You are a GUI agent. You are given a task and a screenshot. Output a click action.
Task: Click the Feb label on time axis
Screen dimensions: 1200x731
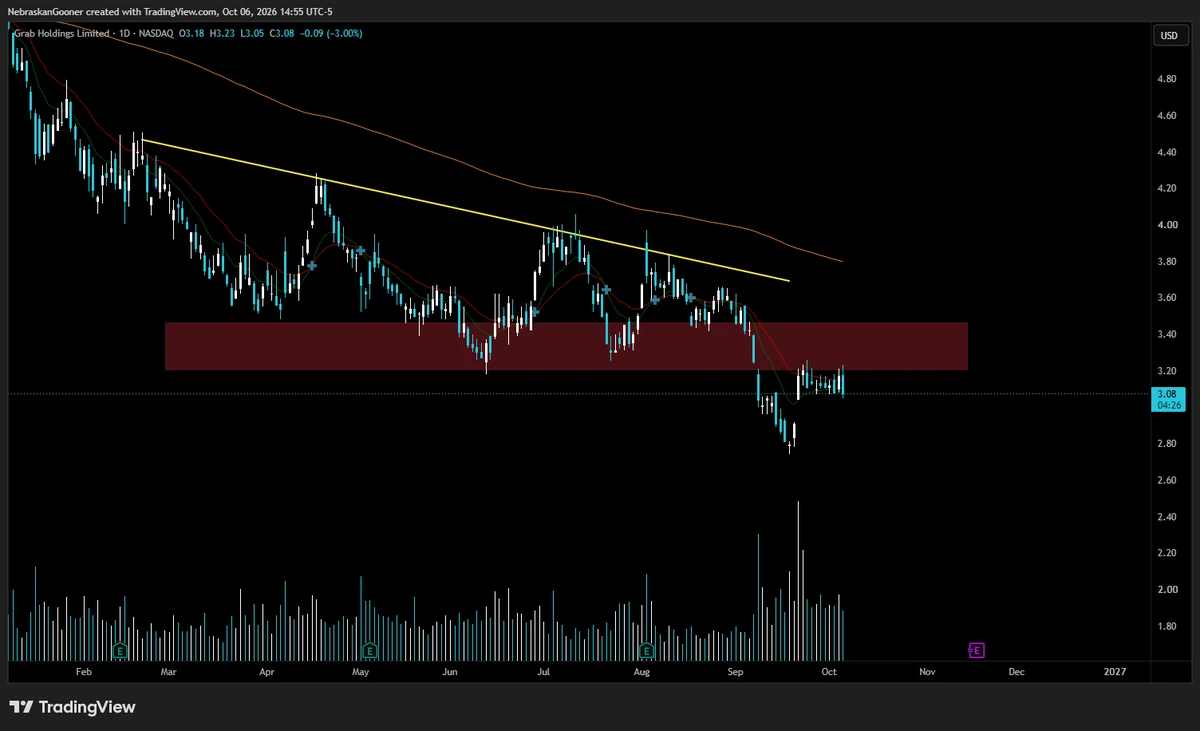tap(84, 673)
